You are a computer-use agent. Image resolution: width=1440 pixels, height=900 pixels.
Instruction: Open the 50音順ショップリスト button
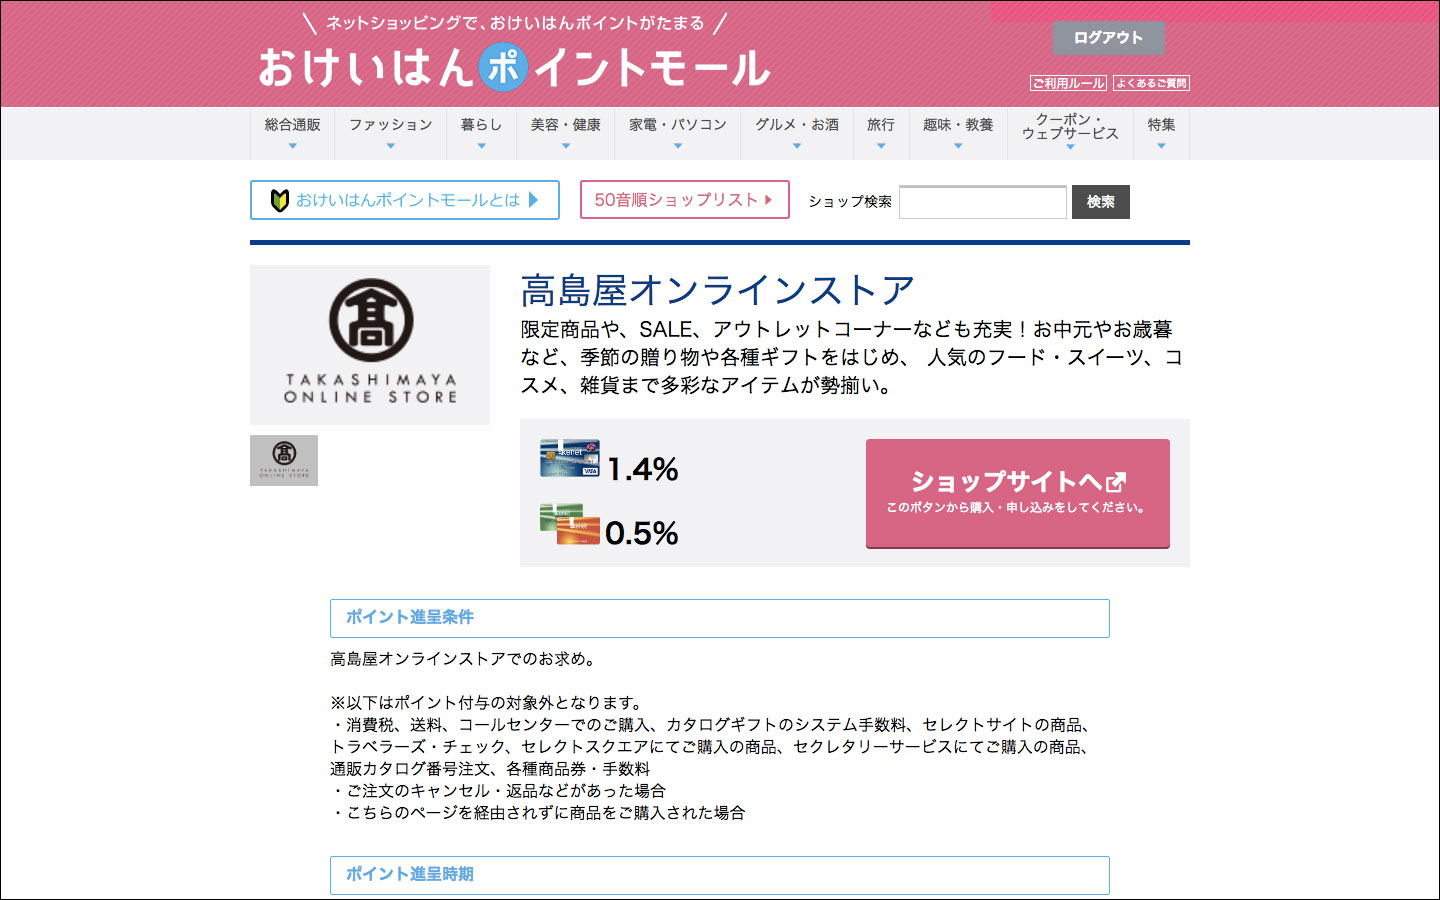click(x=685, y=200)
